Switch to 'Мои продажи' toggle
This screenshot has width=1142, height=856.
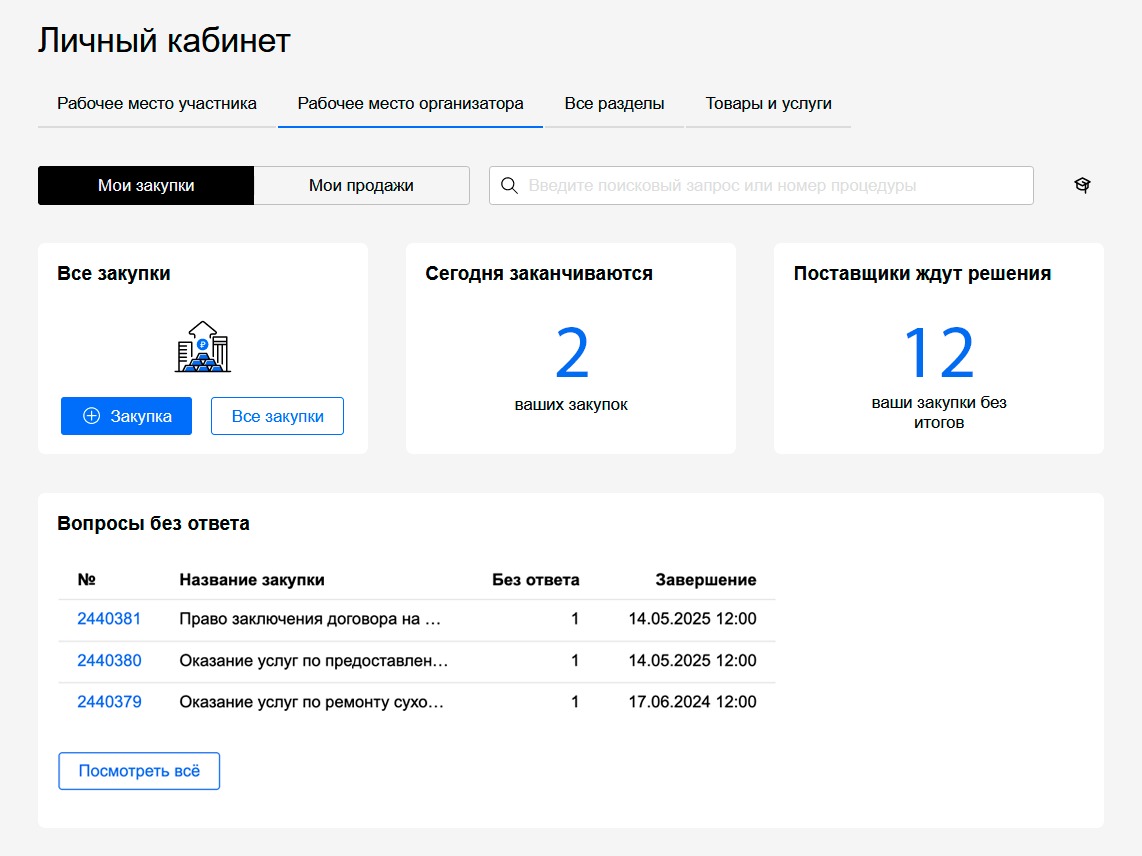(361, 186)
